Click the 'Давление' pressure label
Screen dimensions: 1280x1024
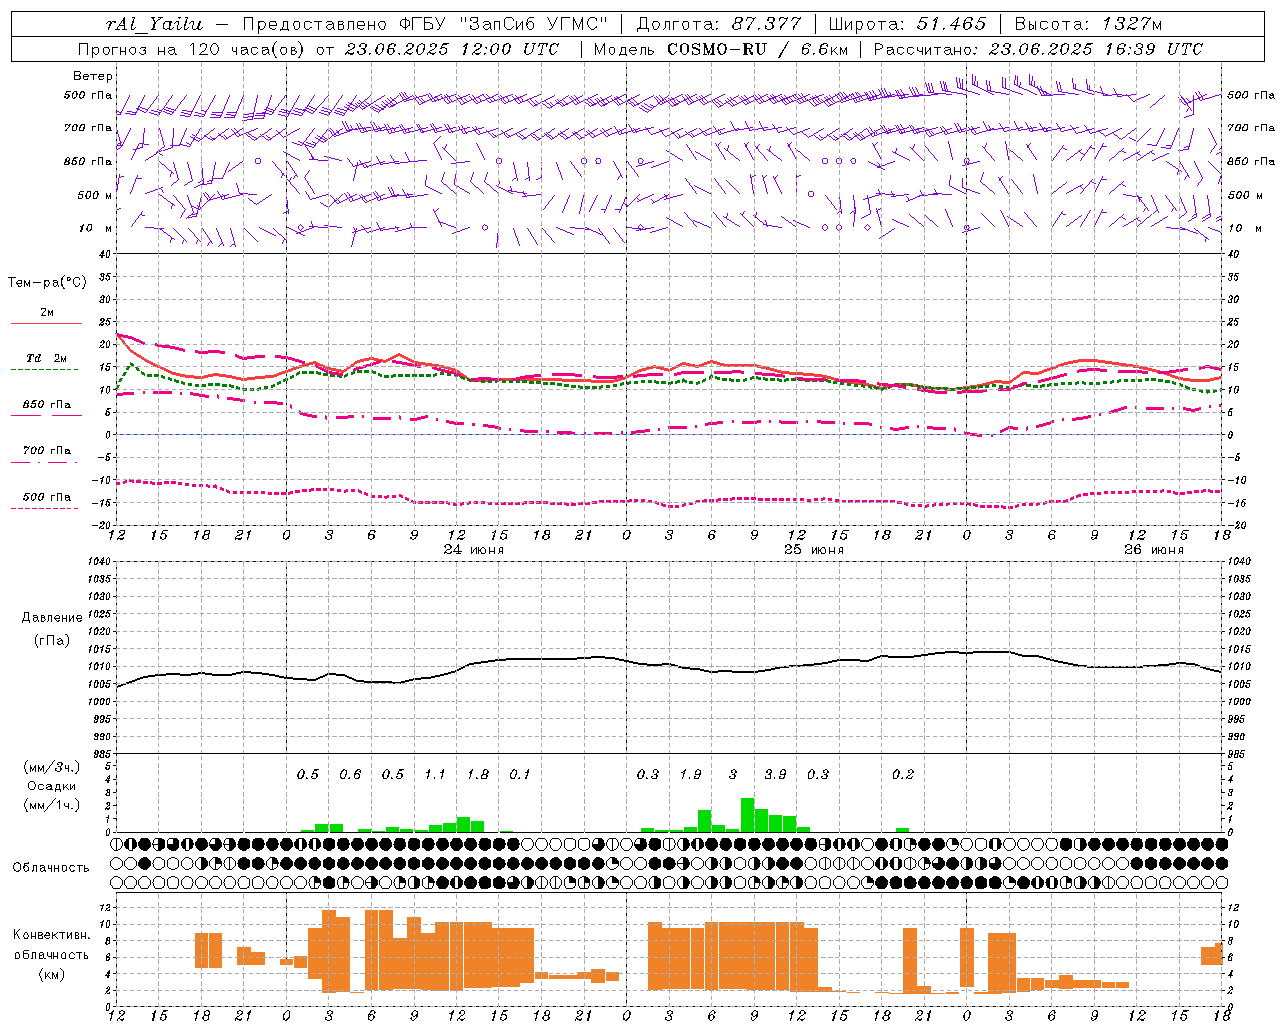coord(52,618)
